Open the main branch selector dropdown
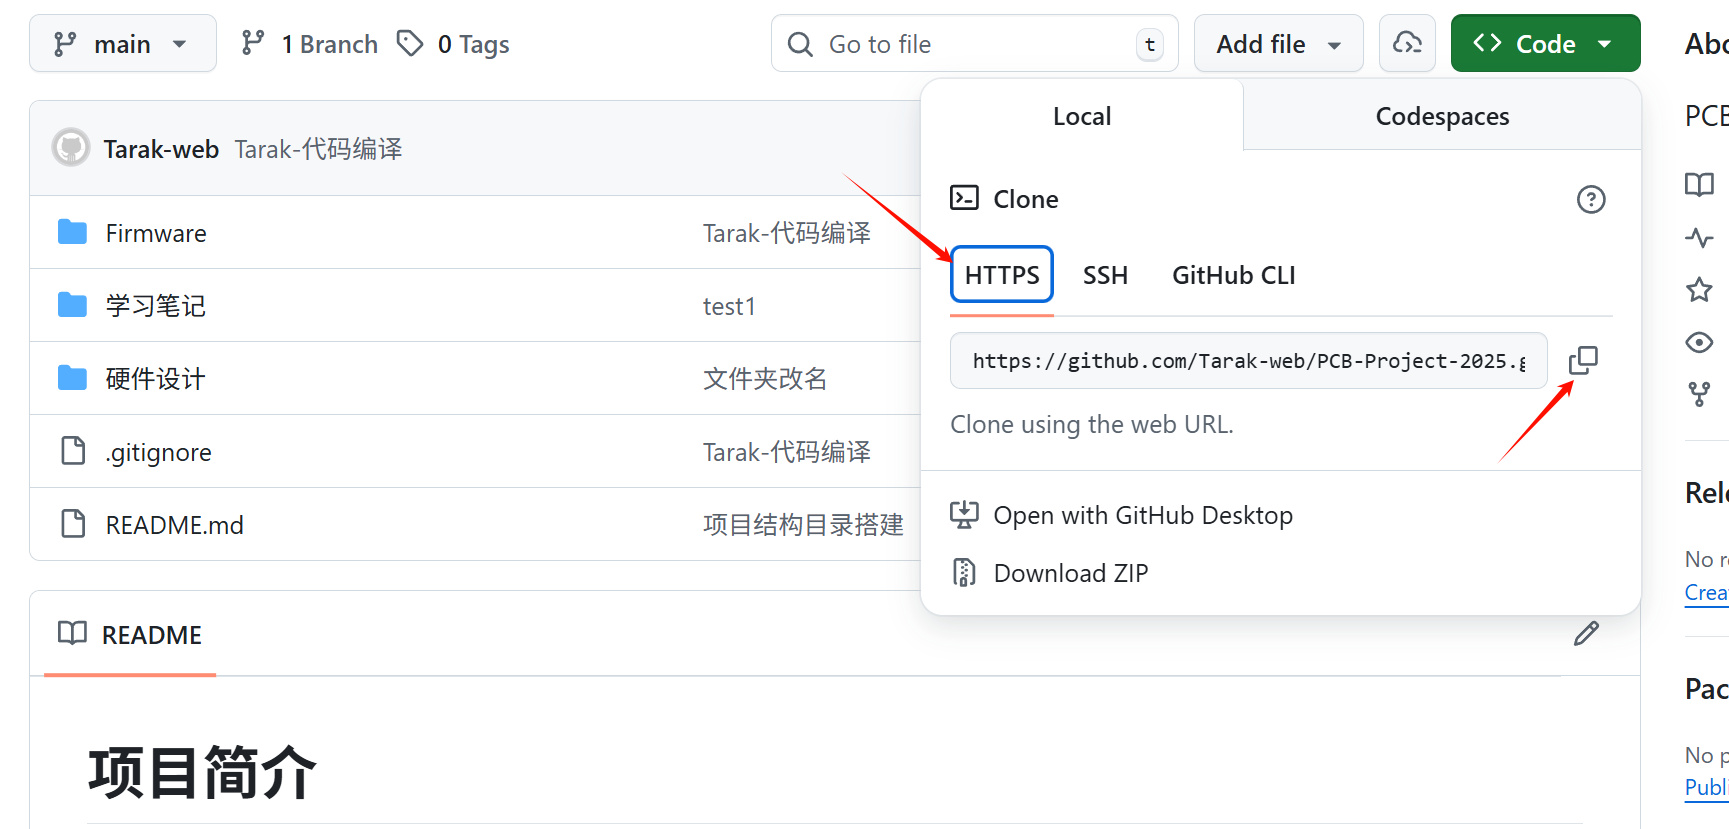 point(123,43)
